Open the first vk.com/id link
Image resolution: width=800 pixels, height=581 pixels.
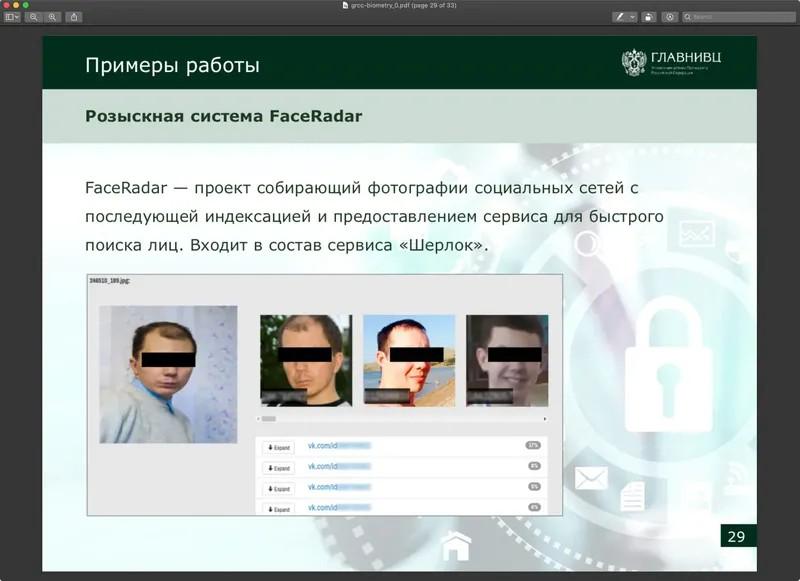339,445
